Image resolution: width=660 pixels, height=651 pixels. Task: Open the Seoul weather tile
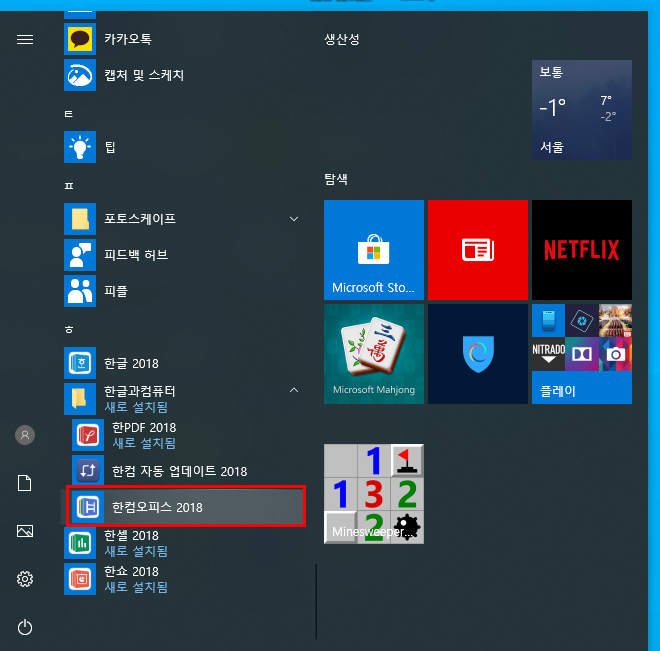582,110
